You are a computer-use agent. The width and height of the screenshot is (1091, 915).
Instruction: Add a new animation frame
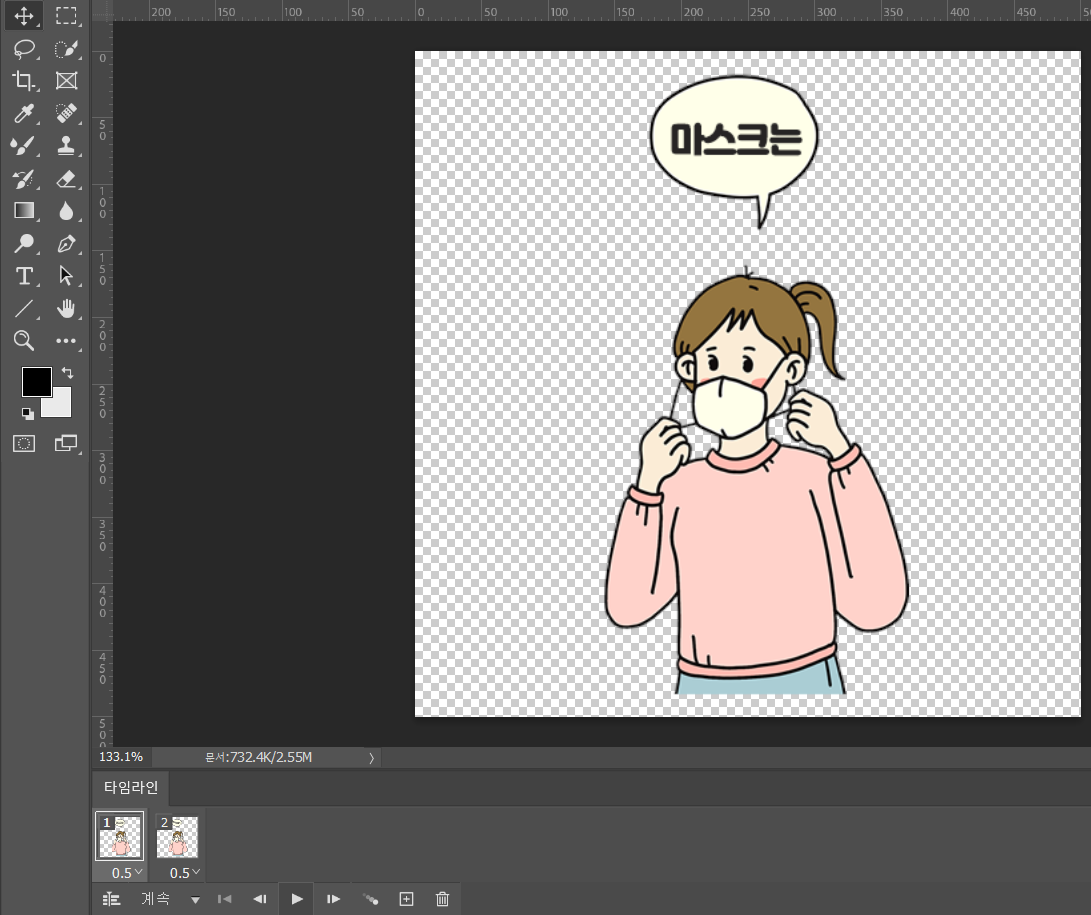pyautogui.click(x=406, y=898)
